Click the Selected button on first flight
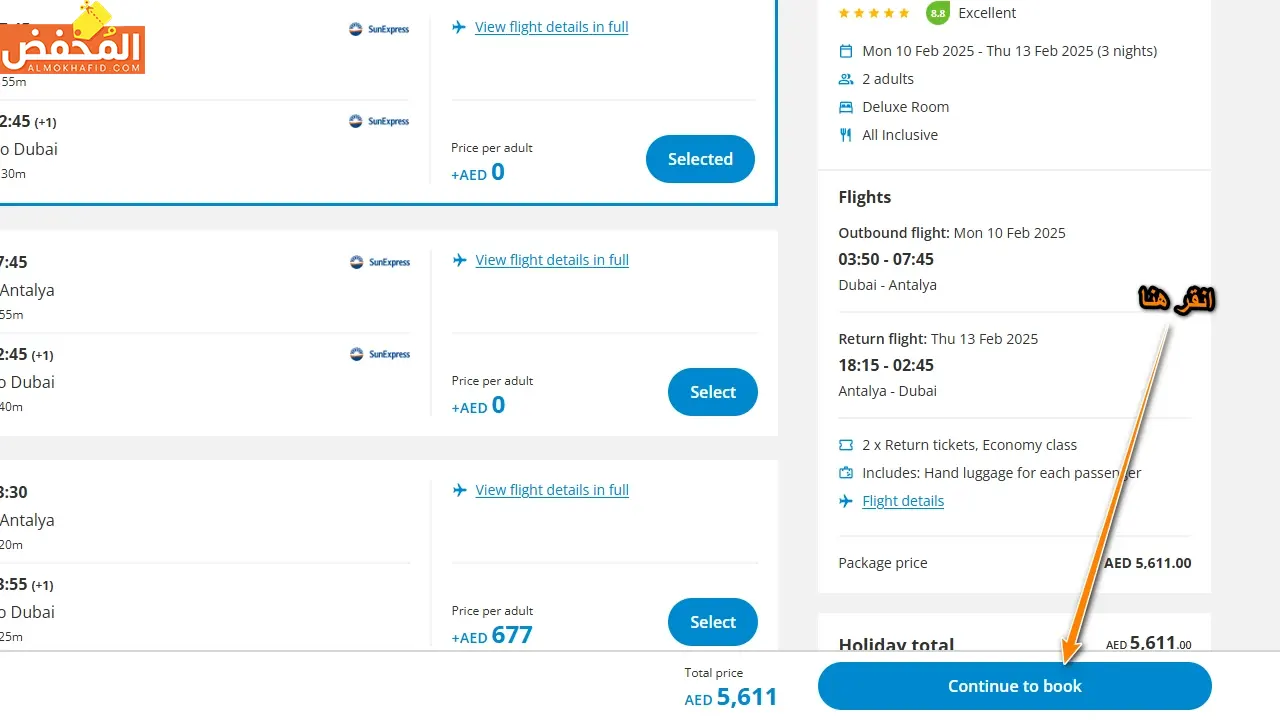Screen dimensions: 1280x720 point(700,159)
